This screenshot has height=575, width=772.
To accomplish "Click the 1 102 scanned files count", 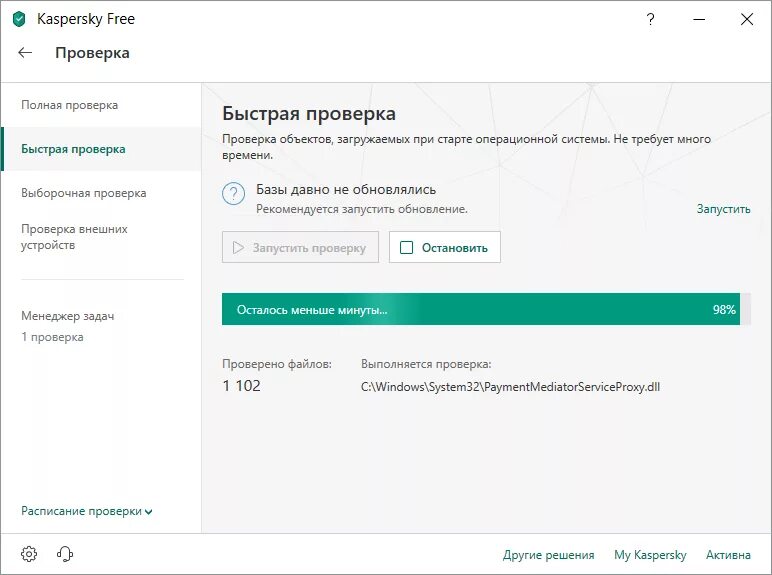I will (241, 385).
